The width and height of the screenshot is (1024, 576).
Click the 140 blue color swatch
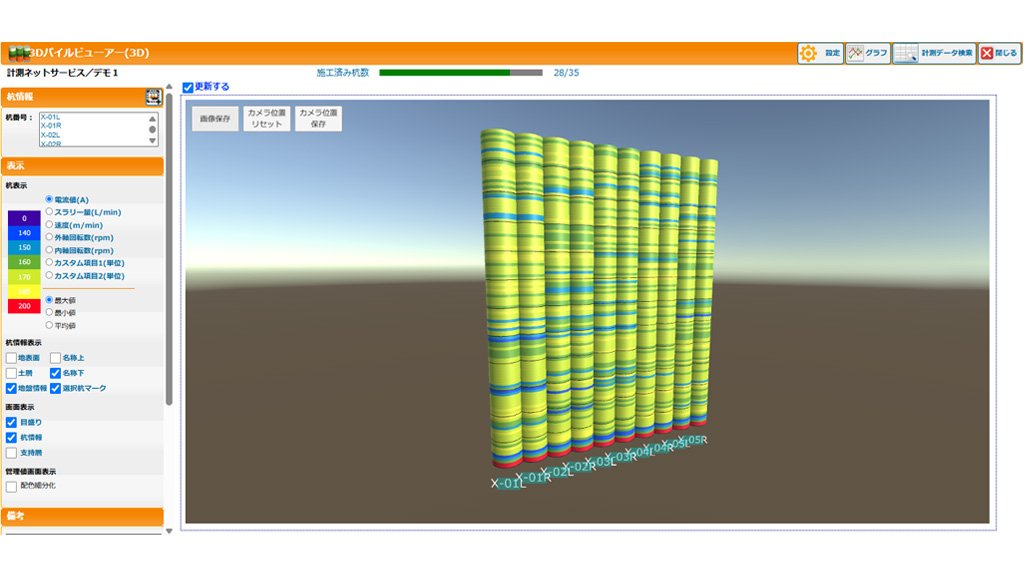pos(24,232)
